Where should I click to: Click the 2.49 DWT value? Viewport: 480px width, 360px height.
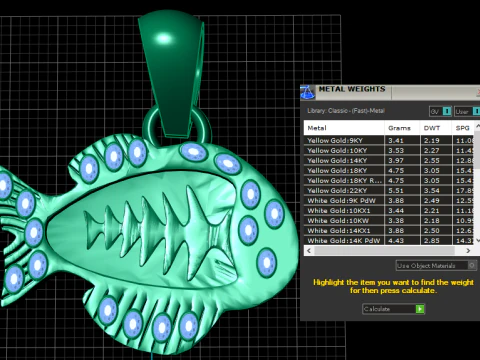pyautogui.click(x=432, y=201)
